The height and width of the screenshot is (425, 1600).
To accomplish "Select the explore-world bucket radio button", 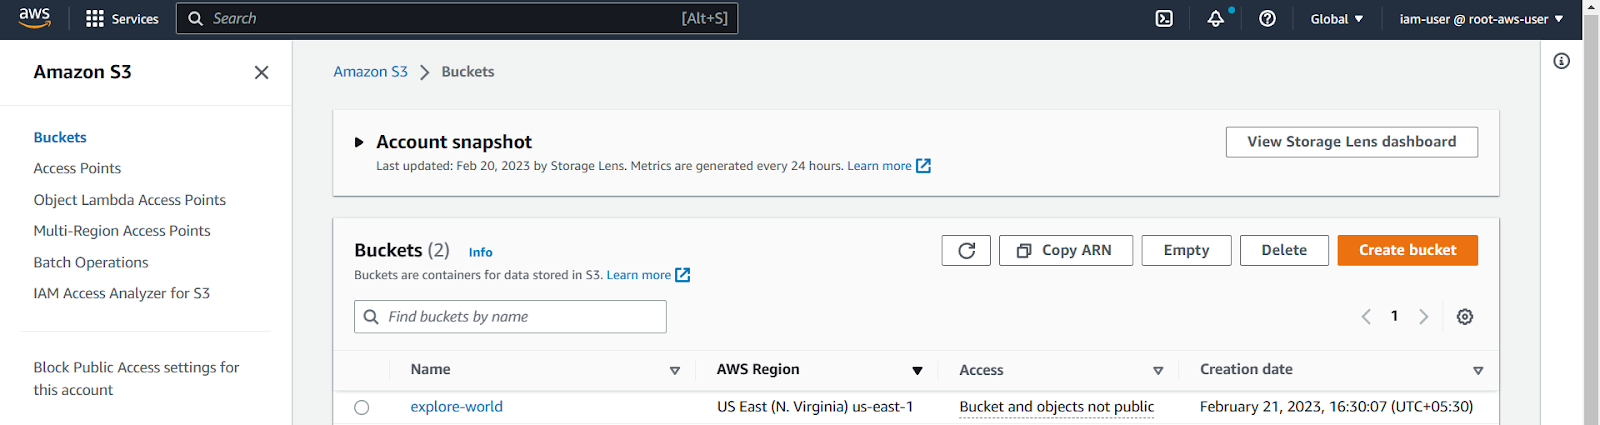I will click(x=362, y=407).
